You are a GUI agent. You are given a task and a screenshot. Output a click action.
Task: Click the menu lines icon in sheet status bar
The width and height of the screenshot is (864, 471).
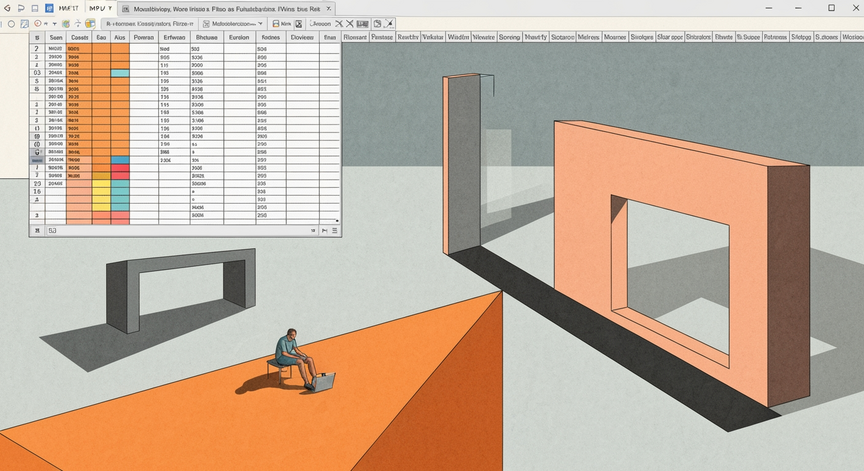click(x=334, y=231)
